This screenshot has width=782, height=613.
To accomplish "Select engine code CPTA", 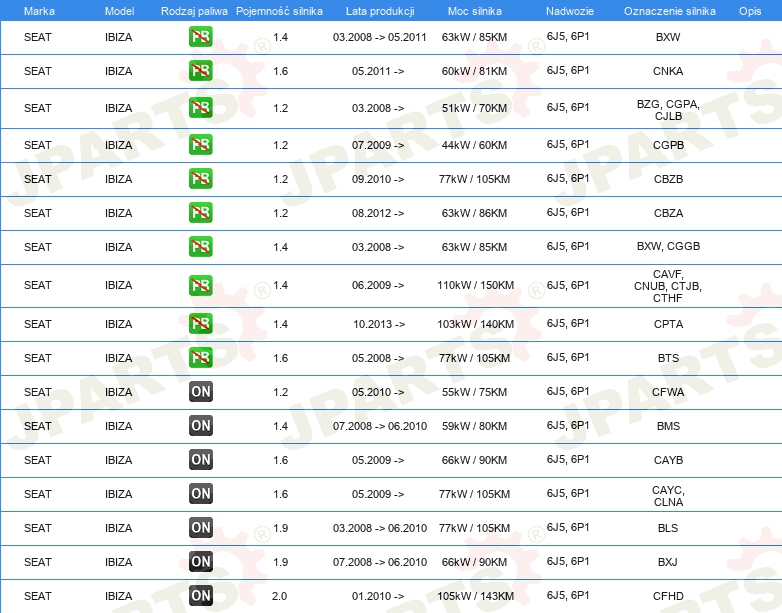I will tap(668, 324).
